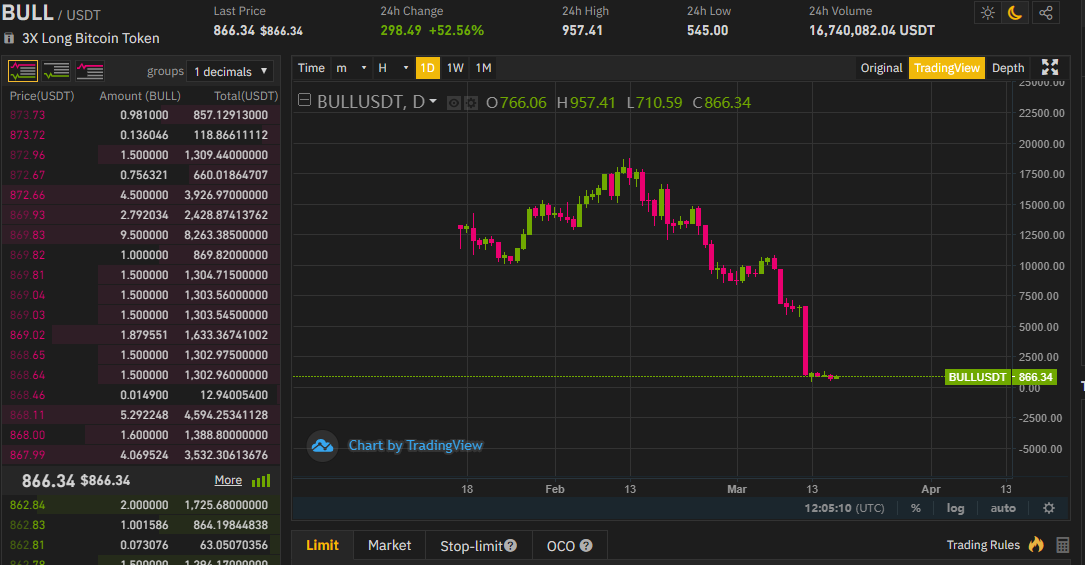Switch to the Depth chart view
The height and width of the screenshot is (565, 1085).
[x=1008, y=68]
